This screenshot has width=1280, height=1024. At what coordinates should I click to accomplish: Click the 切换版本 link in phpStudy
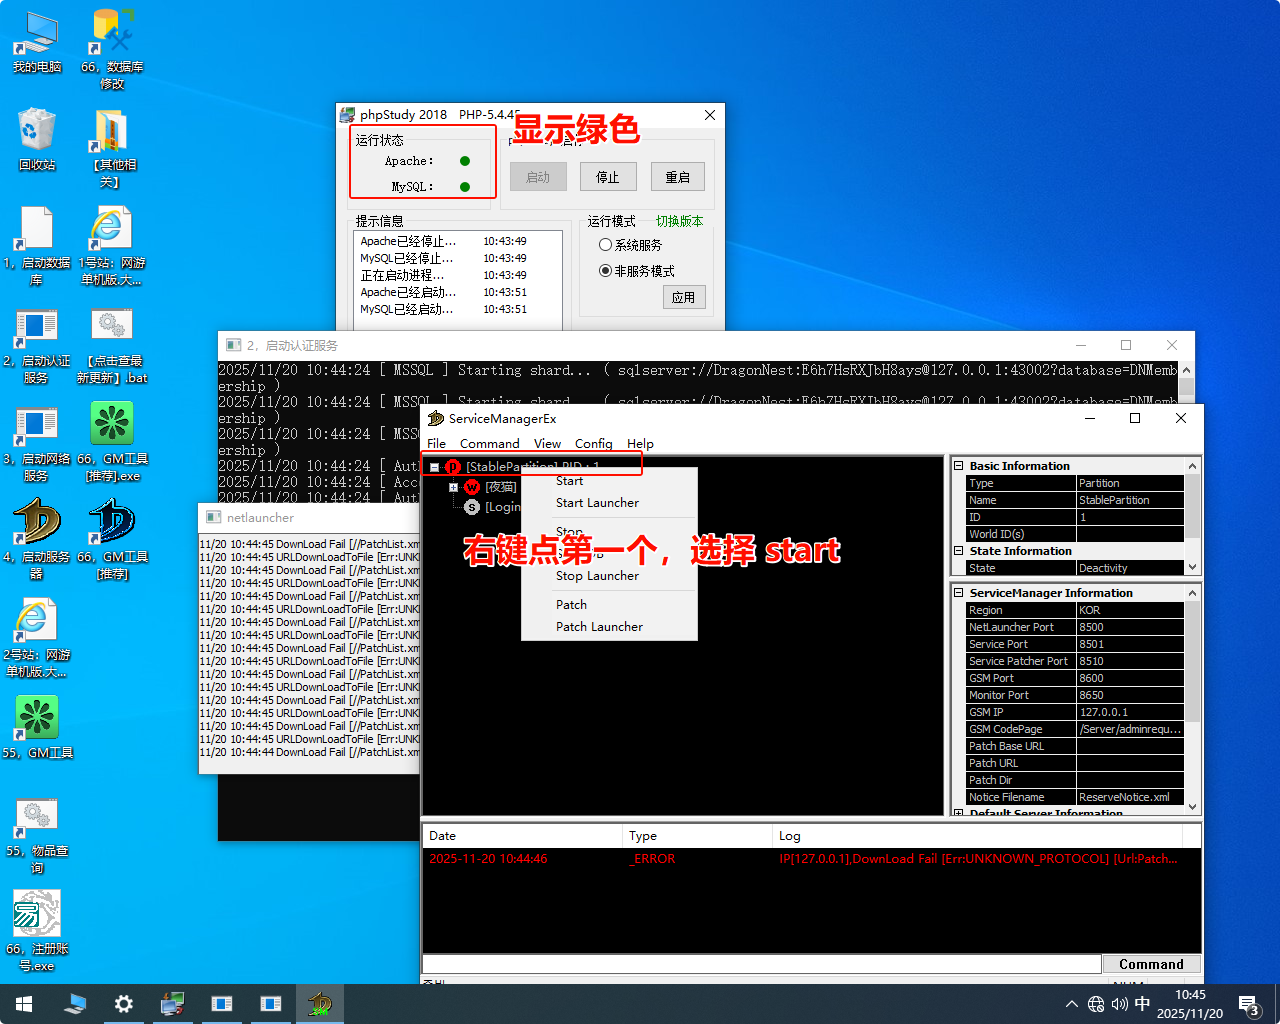pos(679,221)
